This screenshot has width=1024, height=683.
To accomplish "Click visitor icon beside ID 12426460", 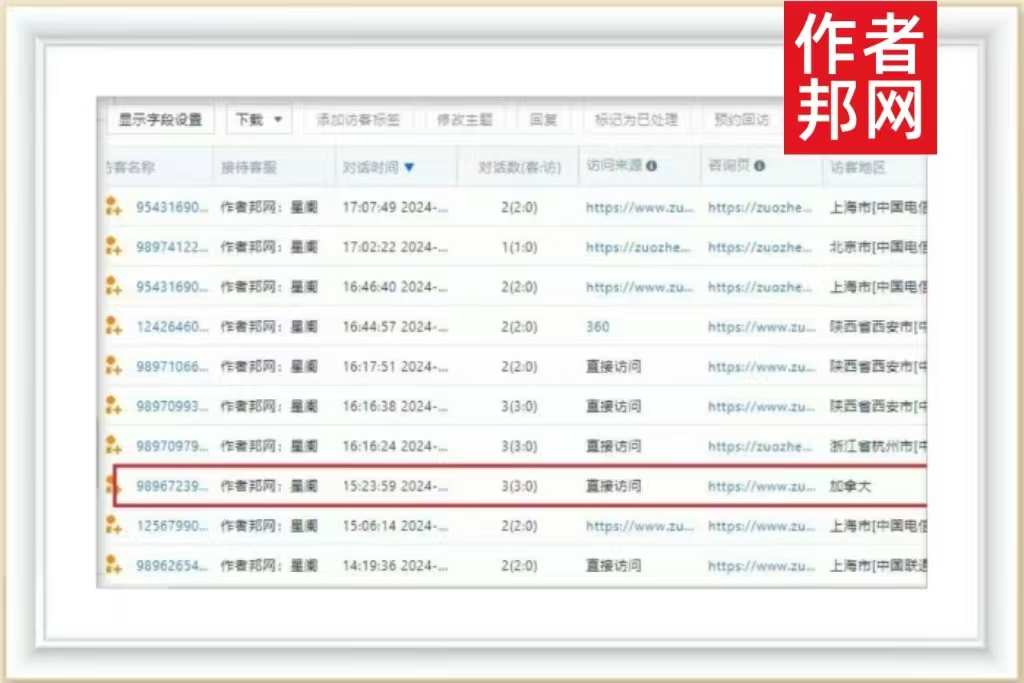I will (x=113, y=326).
